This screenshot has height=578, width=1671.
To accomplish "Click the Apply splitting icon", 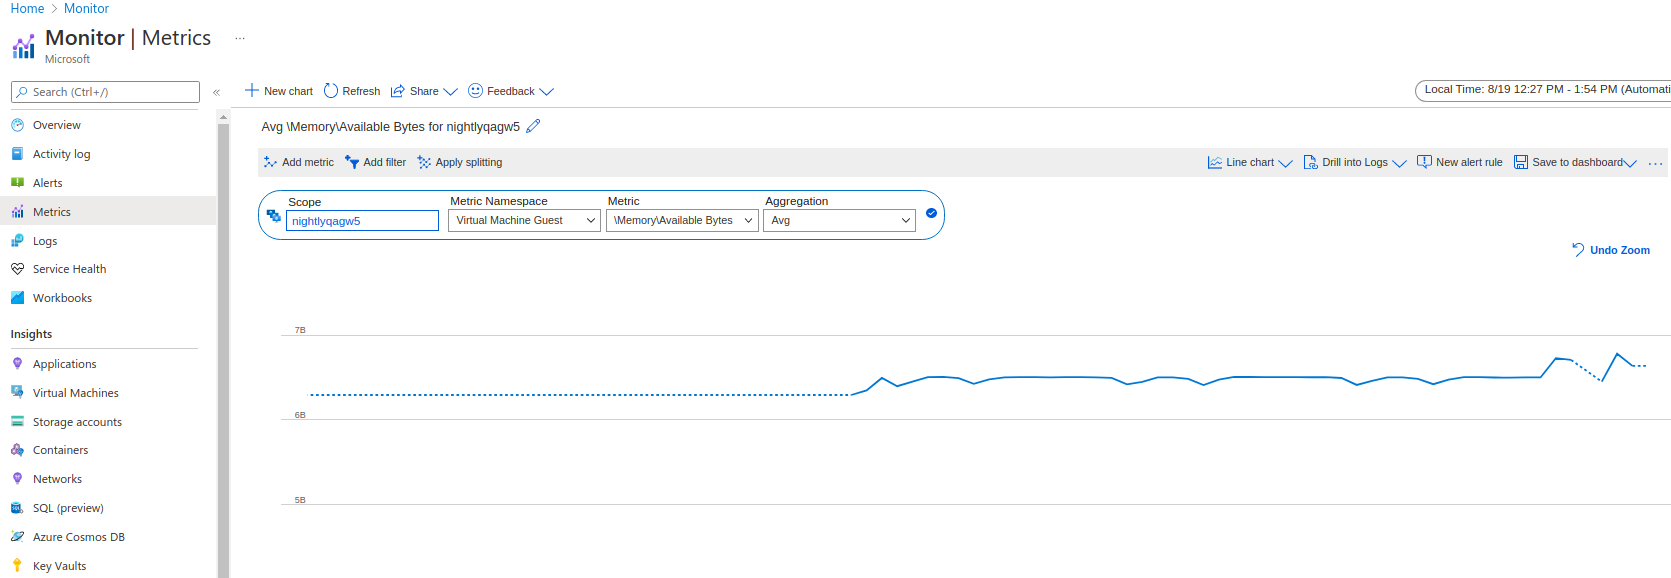I will 424,162.
